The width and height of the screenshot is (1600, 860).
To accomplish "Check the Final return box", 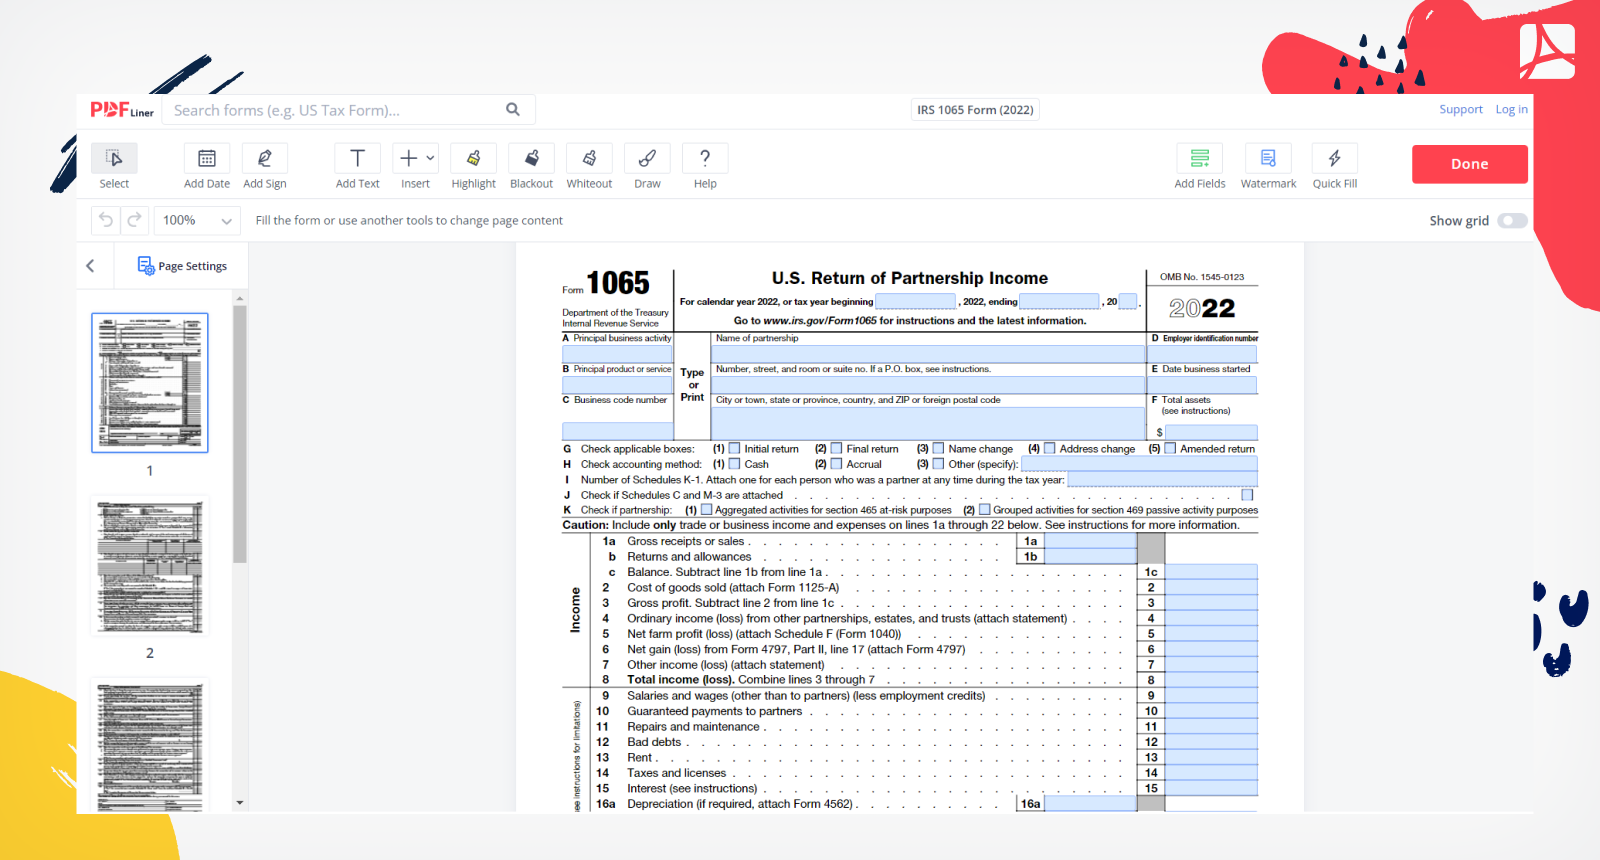I will tap(837, 449).
